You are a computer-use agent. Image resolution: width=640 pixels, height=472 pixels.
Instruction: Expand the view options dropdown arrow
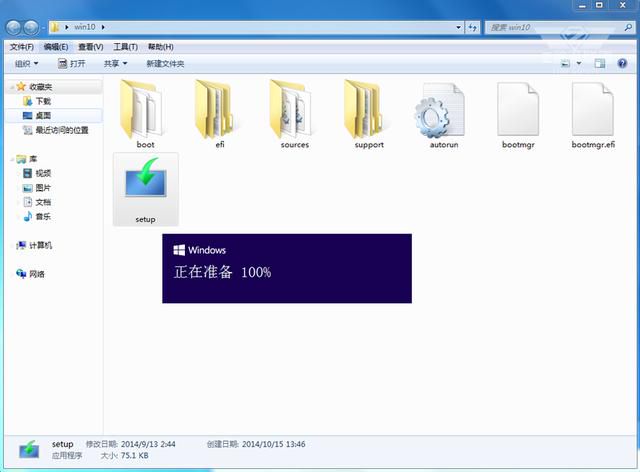pyautogui.click(x=579, y=63)
